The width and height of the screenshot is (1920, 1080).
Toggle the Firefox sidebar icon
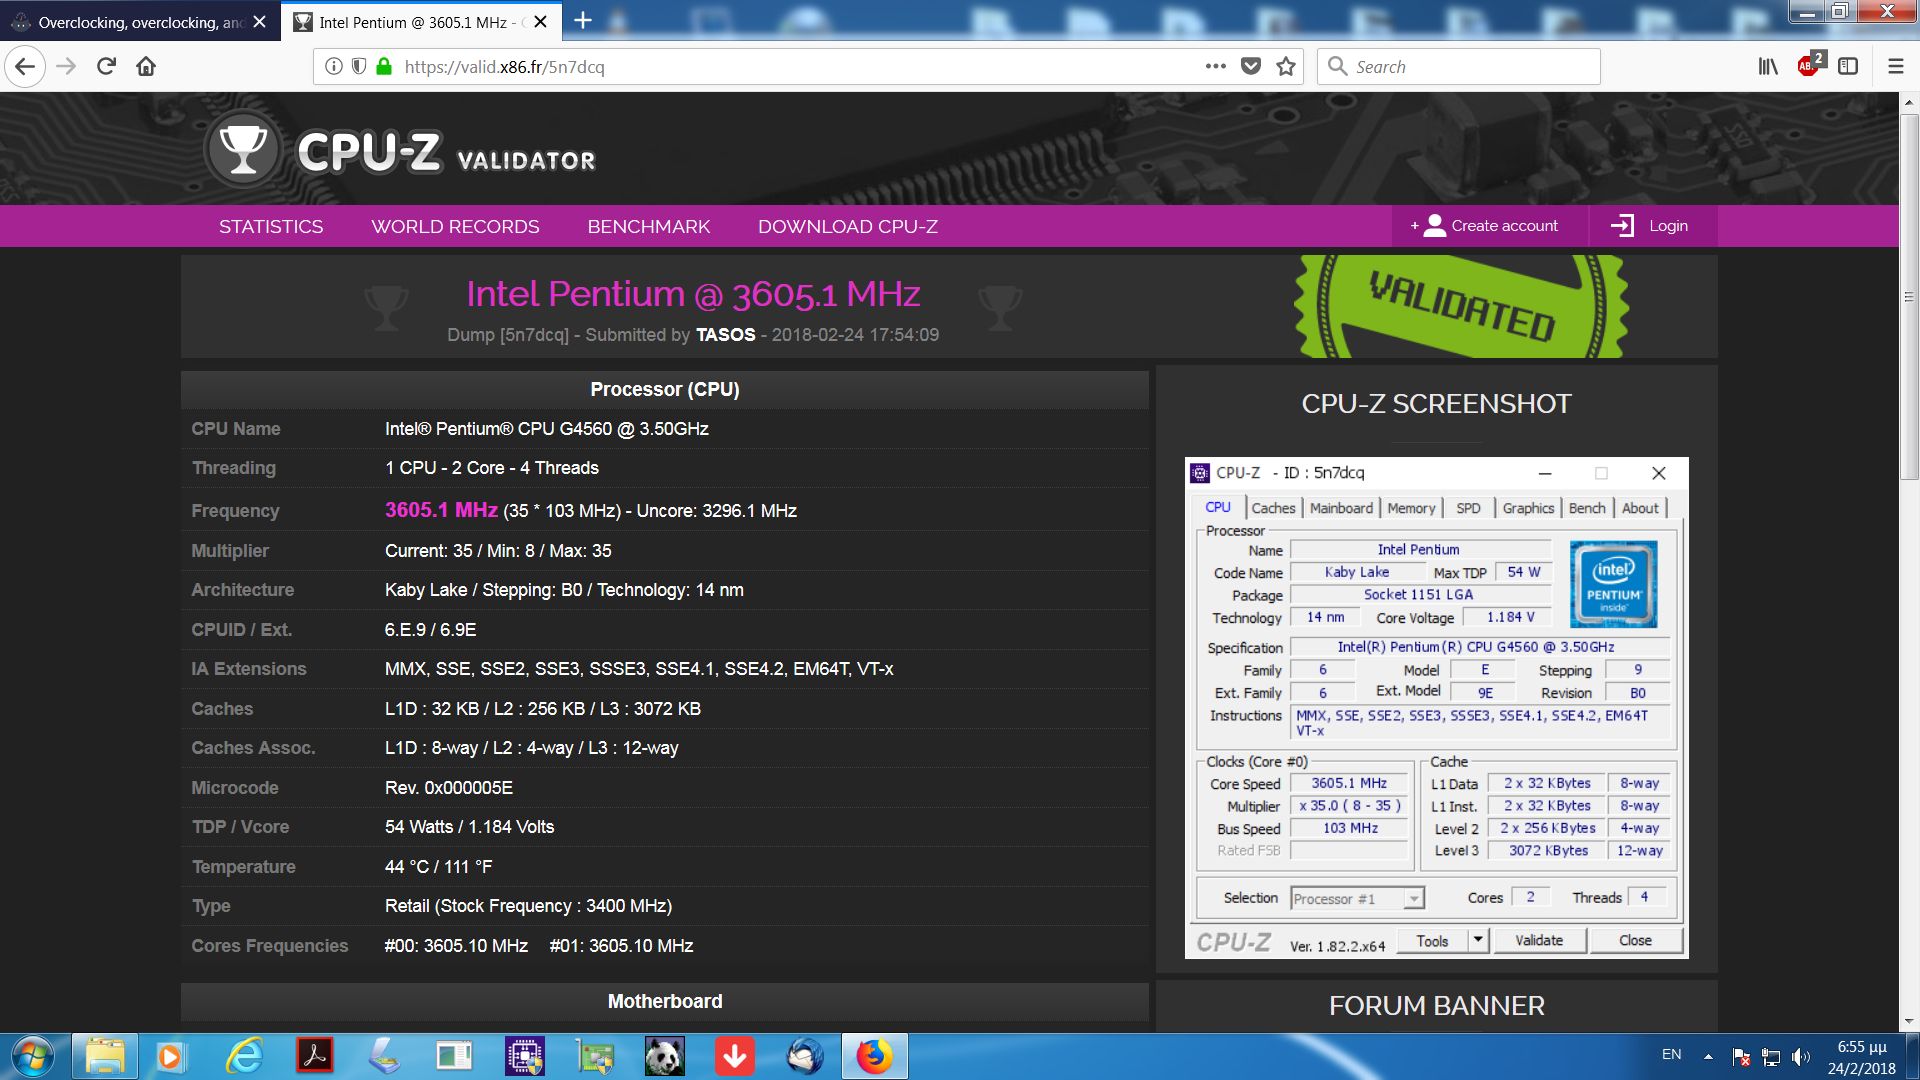[1848, 67]
